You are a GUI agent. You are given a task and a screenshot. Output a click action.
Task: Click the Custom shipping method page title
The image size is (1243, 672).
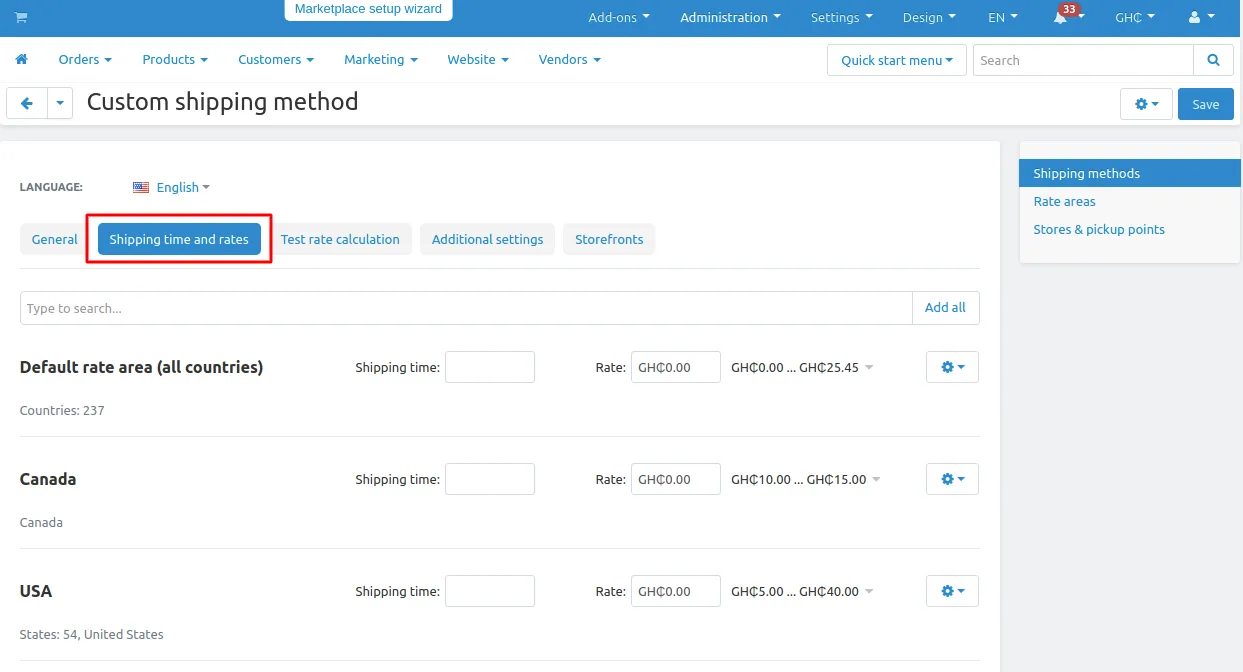click(222, 102)
